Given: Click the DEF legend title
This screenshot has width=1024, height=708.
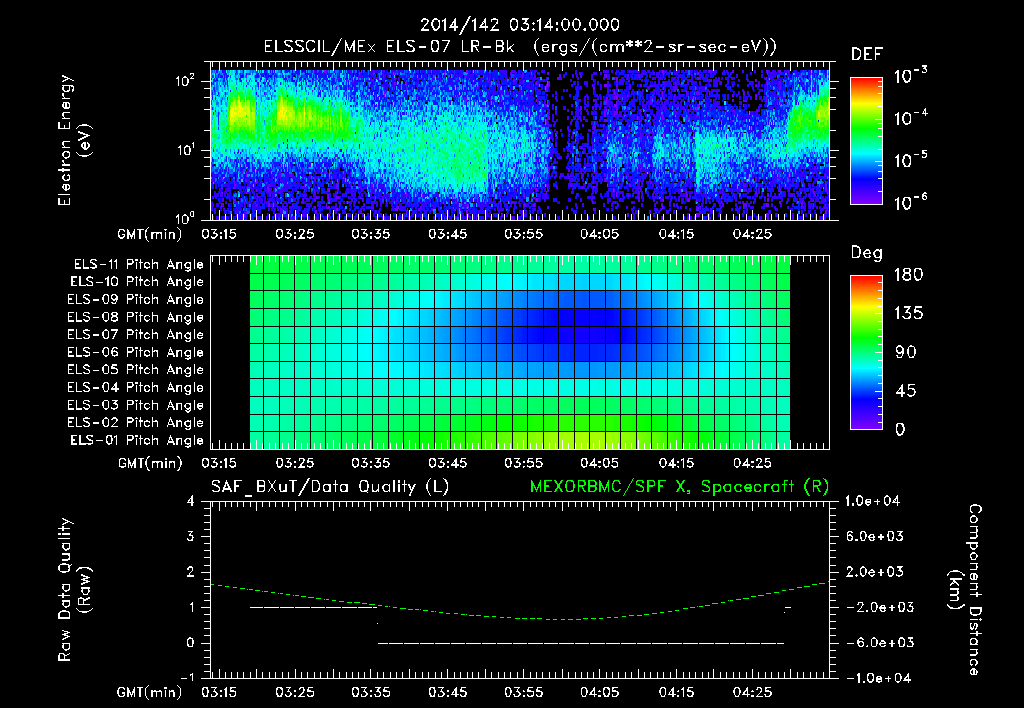Looking at the screenshot, I should [x=867, y=54].
